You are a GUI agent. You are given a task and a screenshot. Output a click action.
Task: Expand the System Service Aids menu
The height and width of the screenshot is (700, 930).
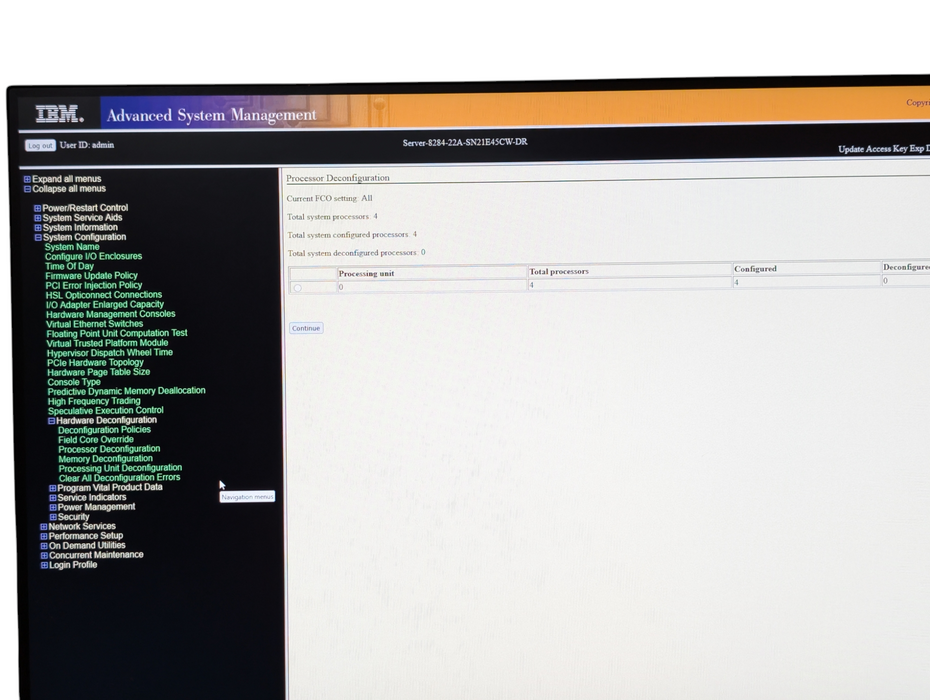[x=38, y=218]
